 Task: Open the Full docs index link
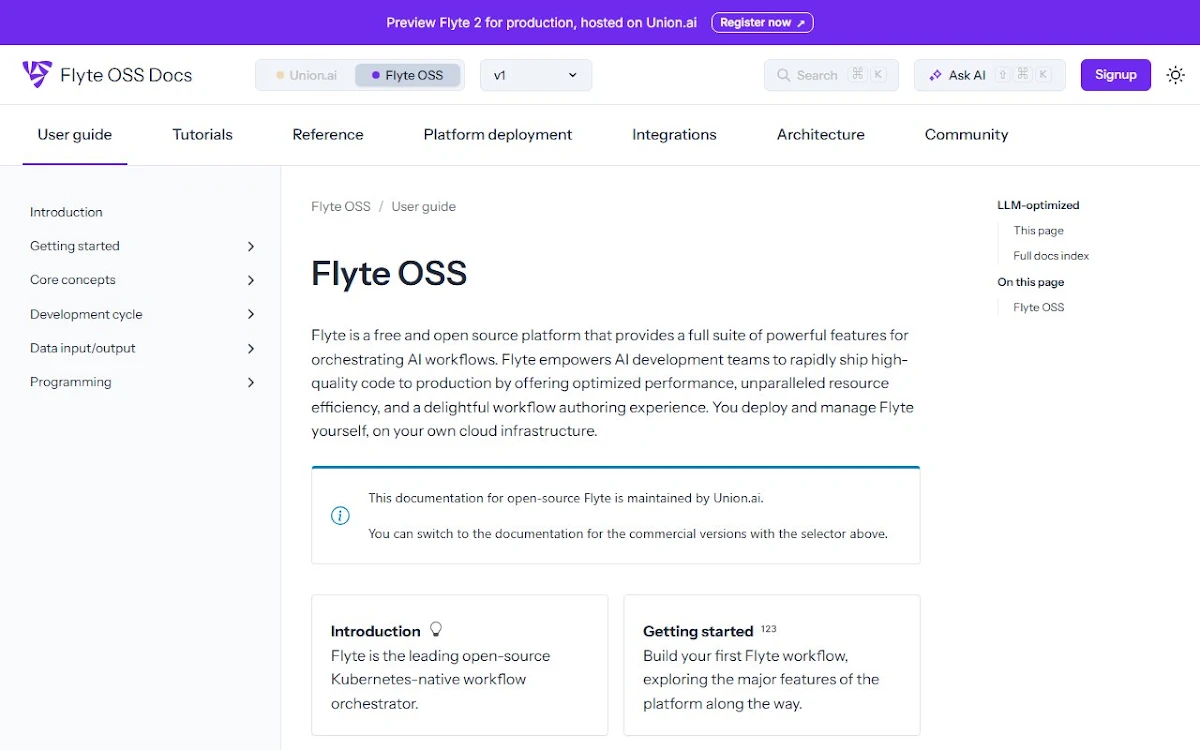(x=1051, y=255)
